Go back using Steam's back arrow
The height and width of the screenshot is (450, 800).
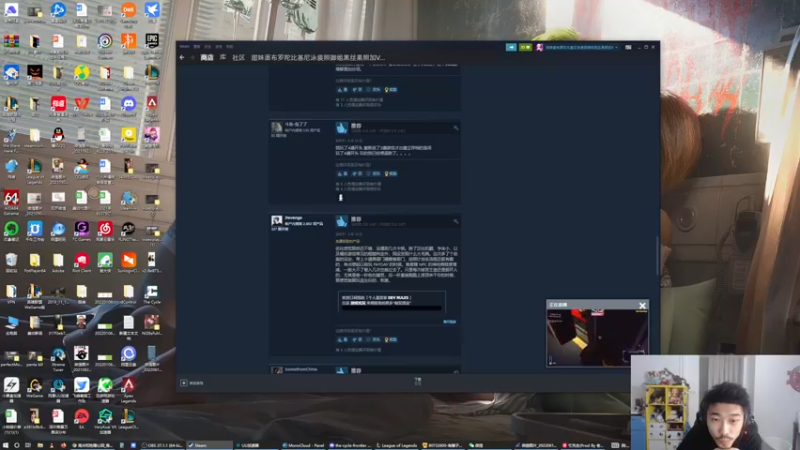pyautogui.click(x=182, y=58)
